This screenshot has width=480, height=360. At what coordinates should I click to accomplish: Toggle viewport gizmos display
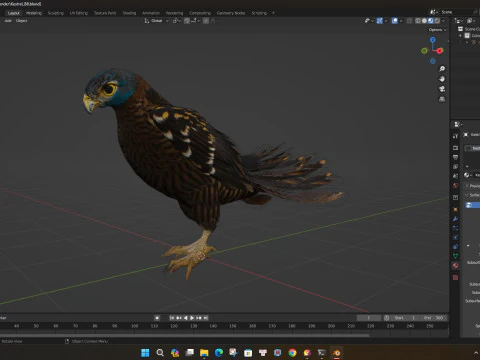[x=379, y=21]
